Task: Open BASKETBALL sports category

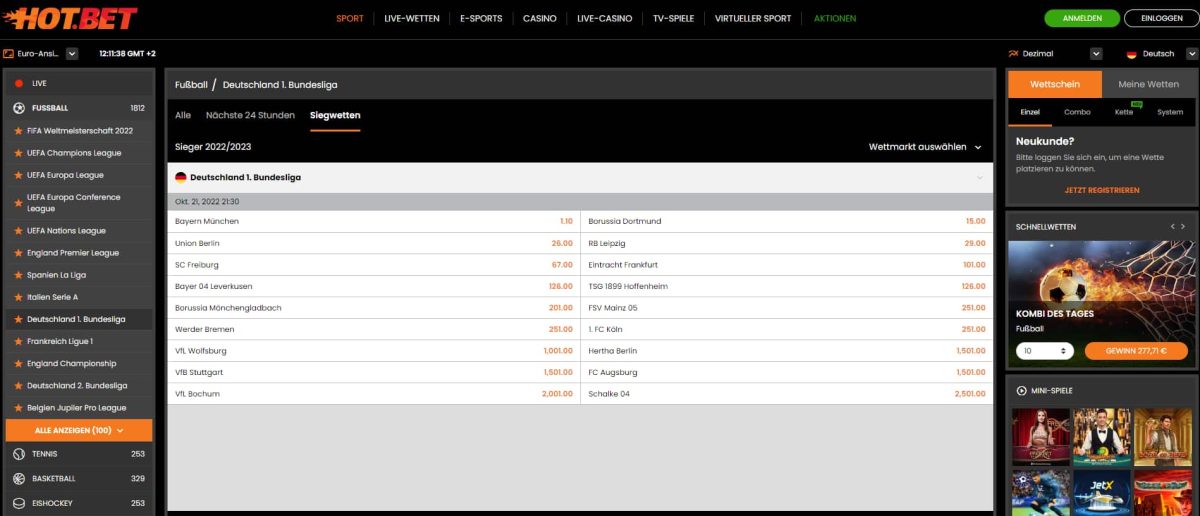Action: 79,479
